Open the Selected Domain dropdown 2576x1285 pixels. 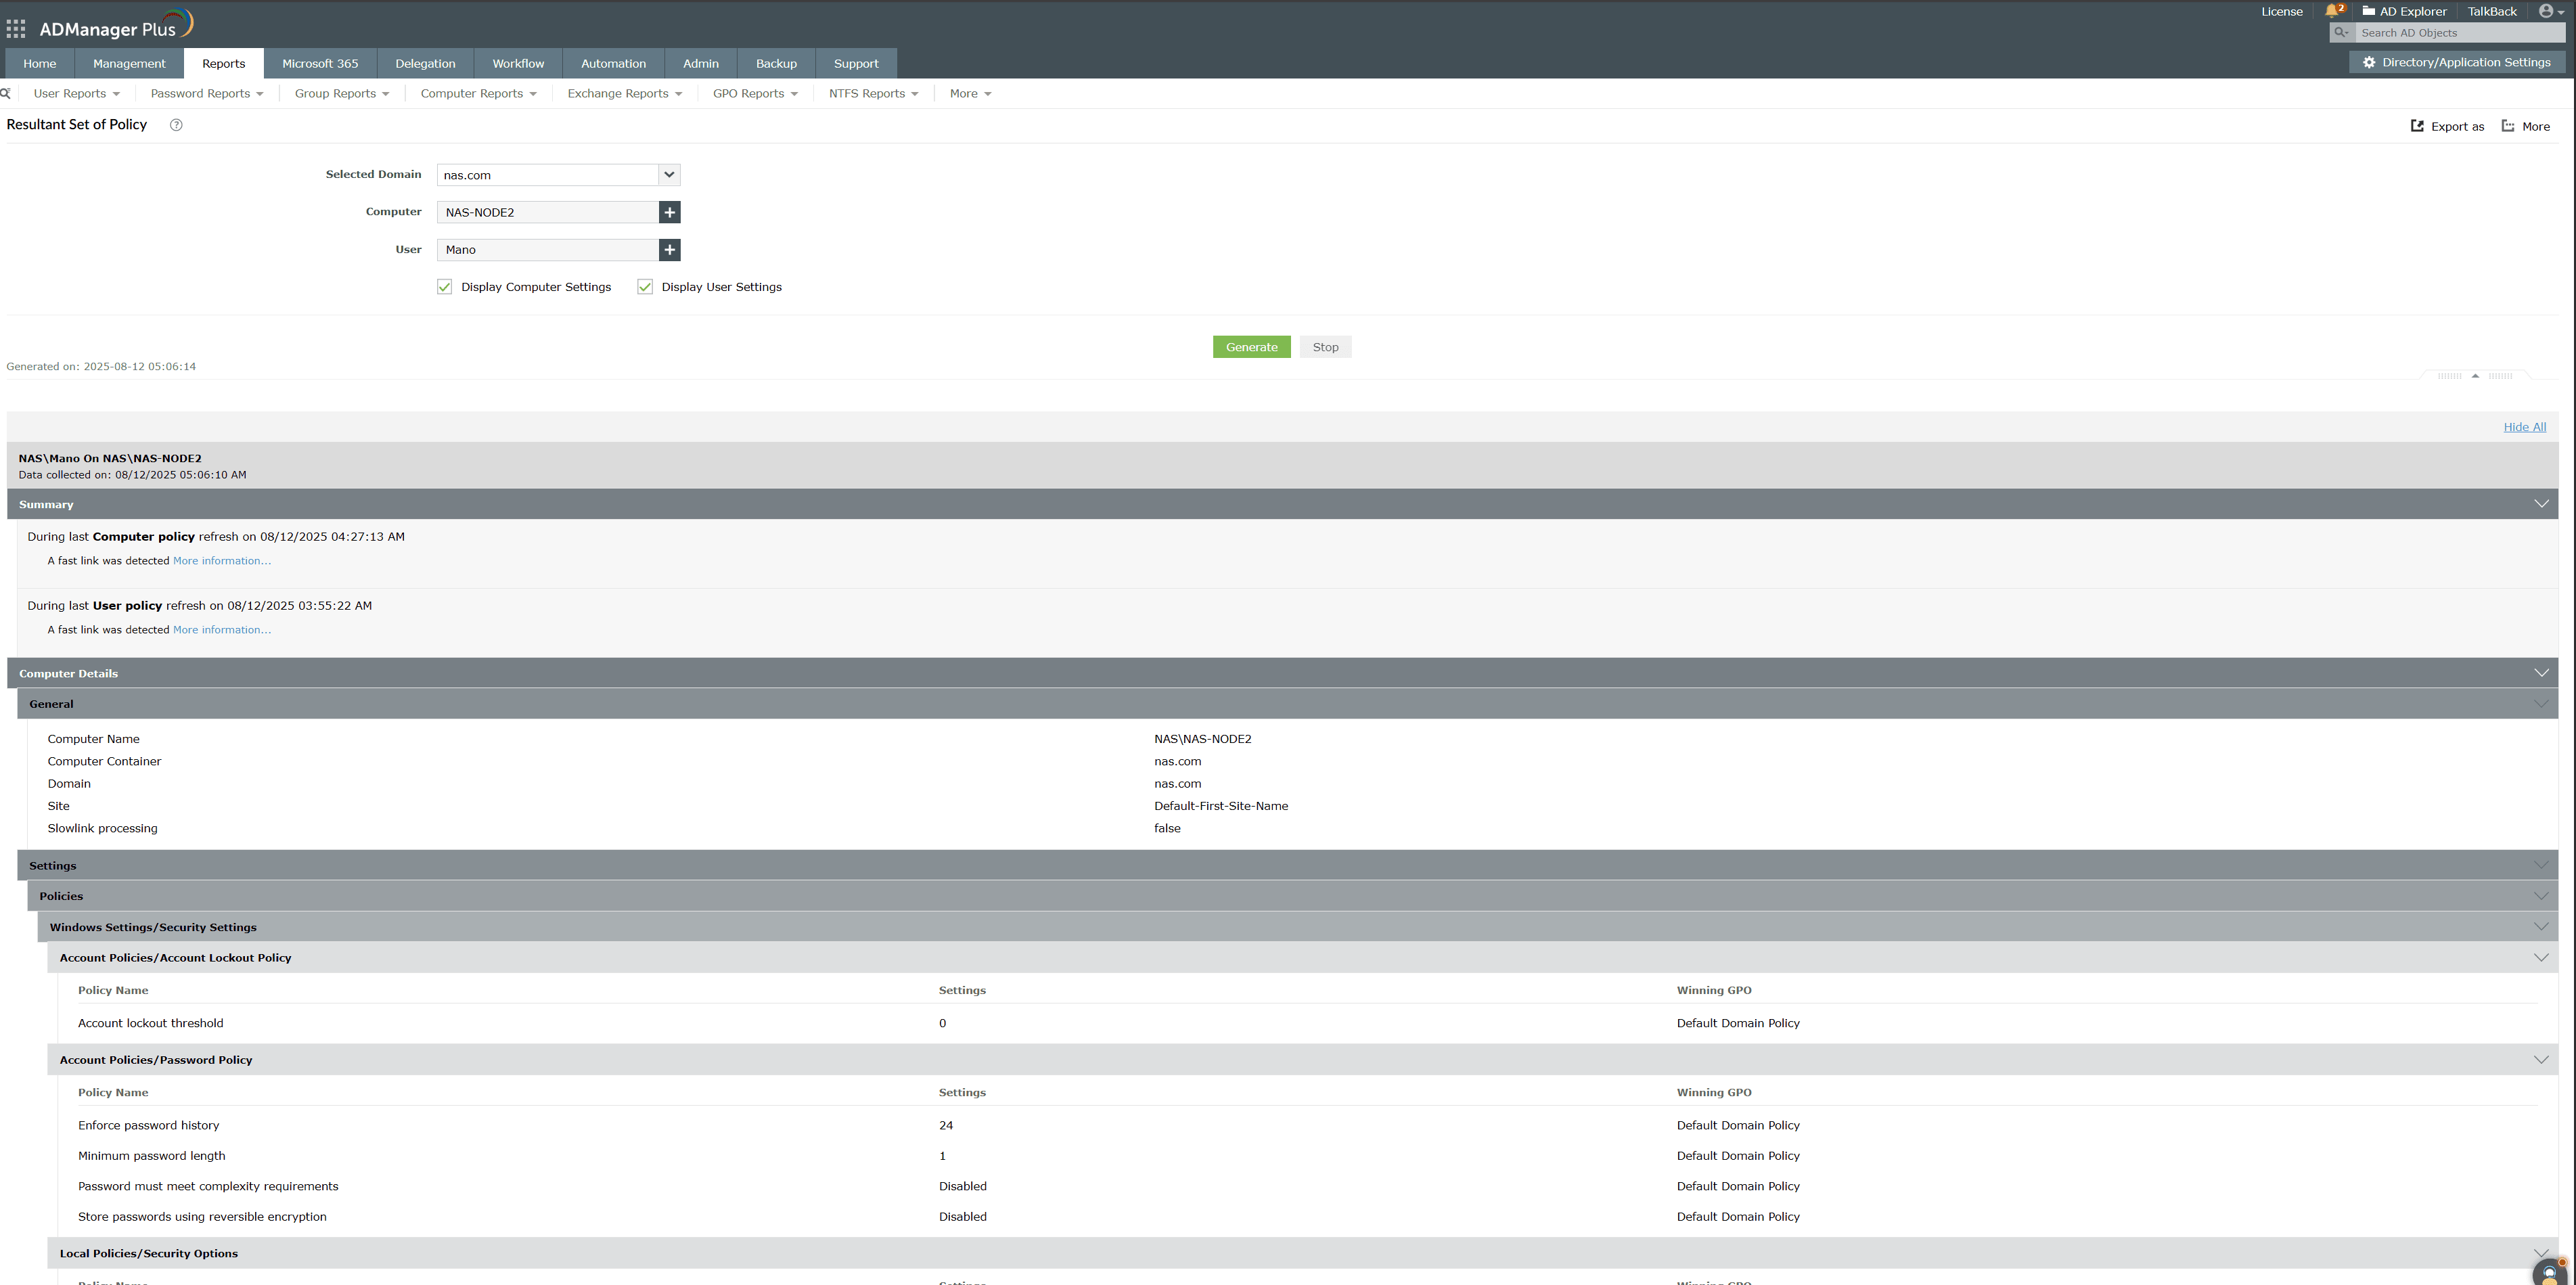(x=668, y=174)
